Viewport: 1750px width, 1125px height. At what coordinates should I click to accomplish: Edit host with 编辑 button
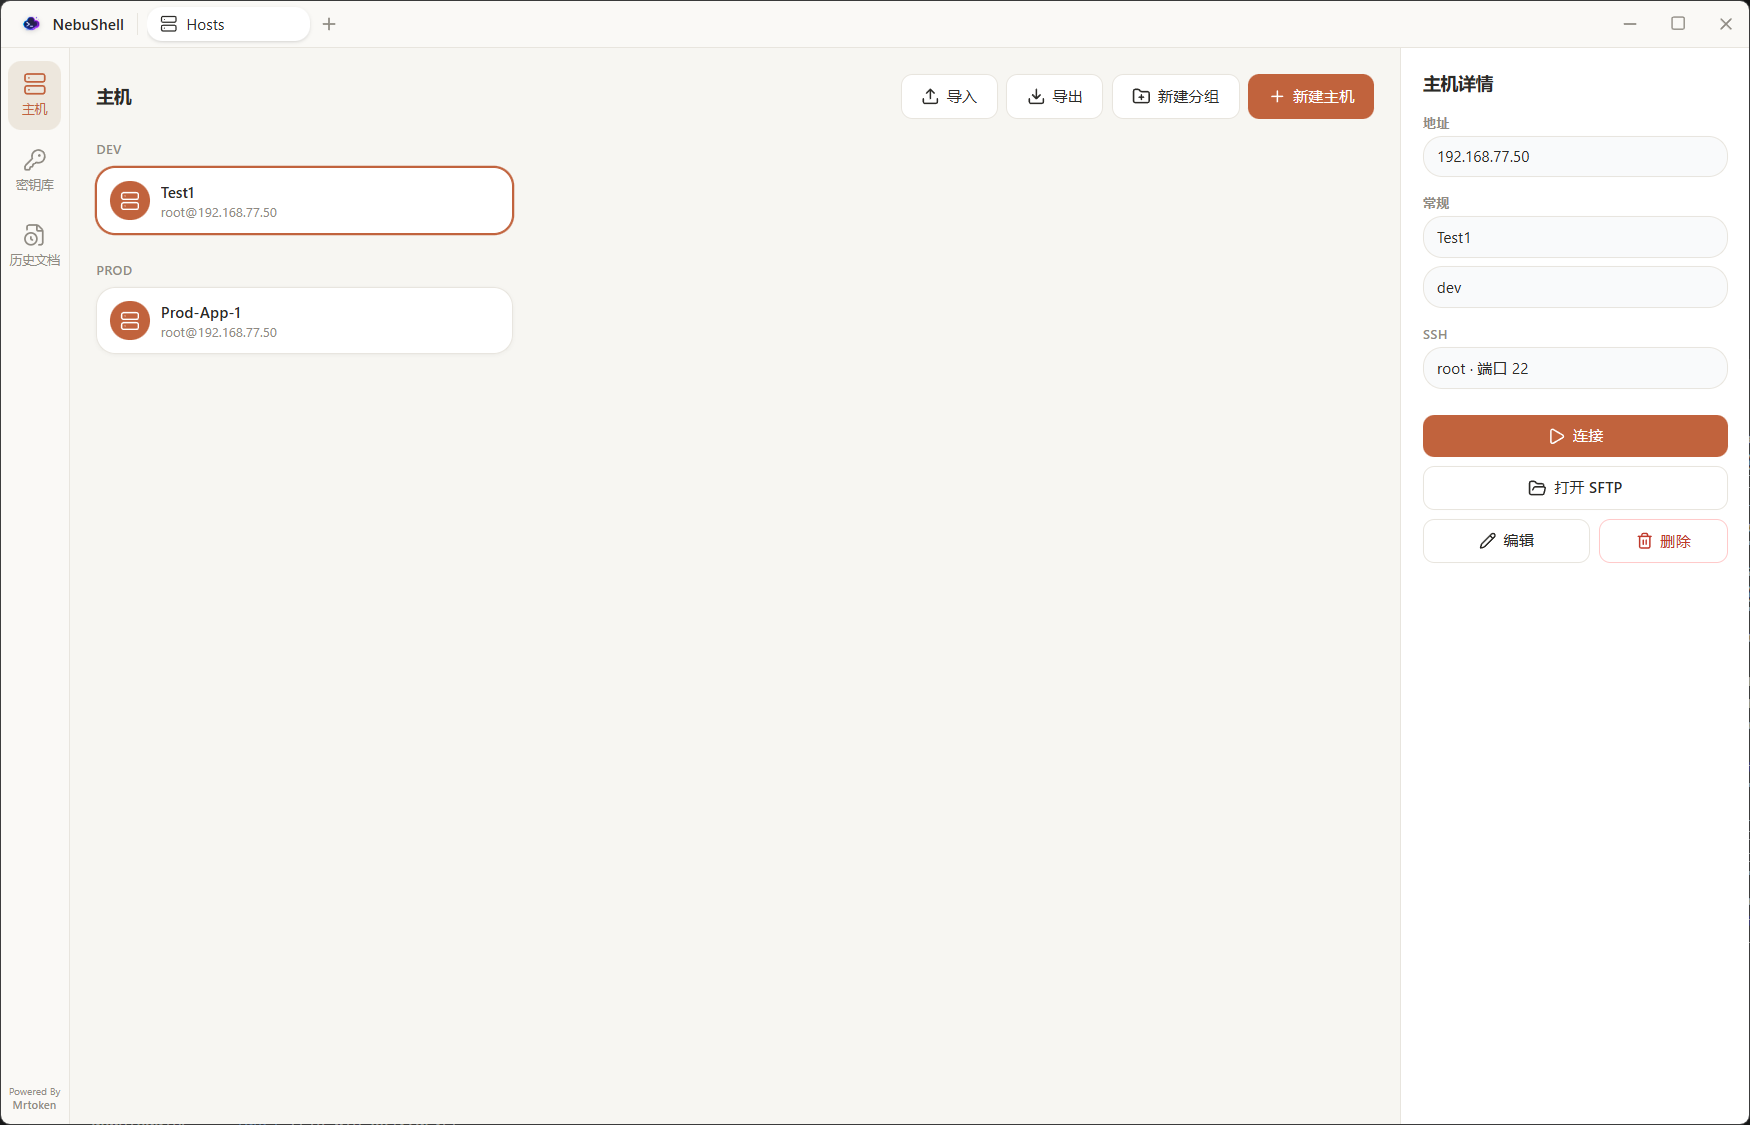click(1505, 541)
